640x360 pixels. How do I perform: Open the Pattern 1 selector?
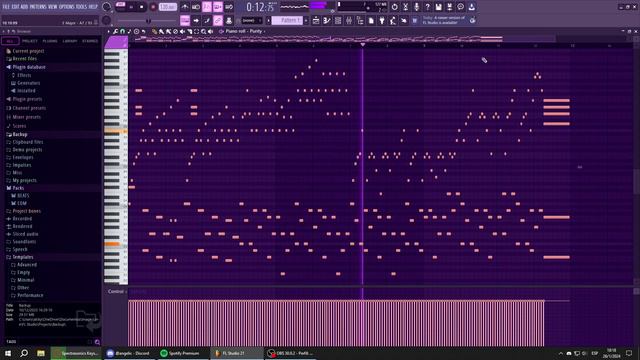pos(287,20)
